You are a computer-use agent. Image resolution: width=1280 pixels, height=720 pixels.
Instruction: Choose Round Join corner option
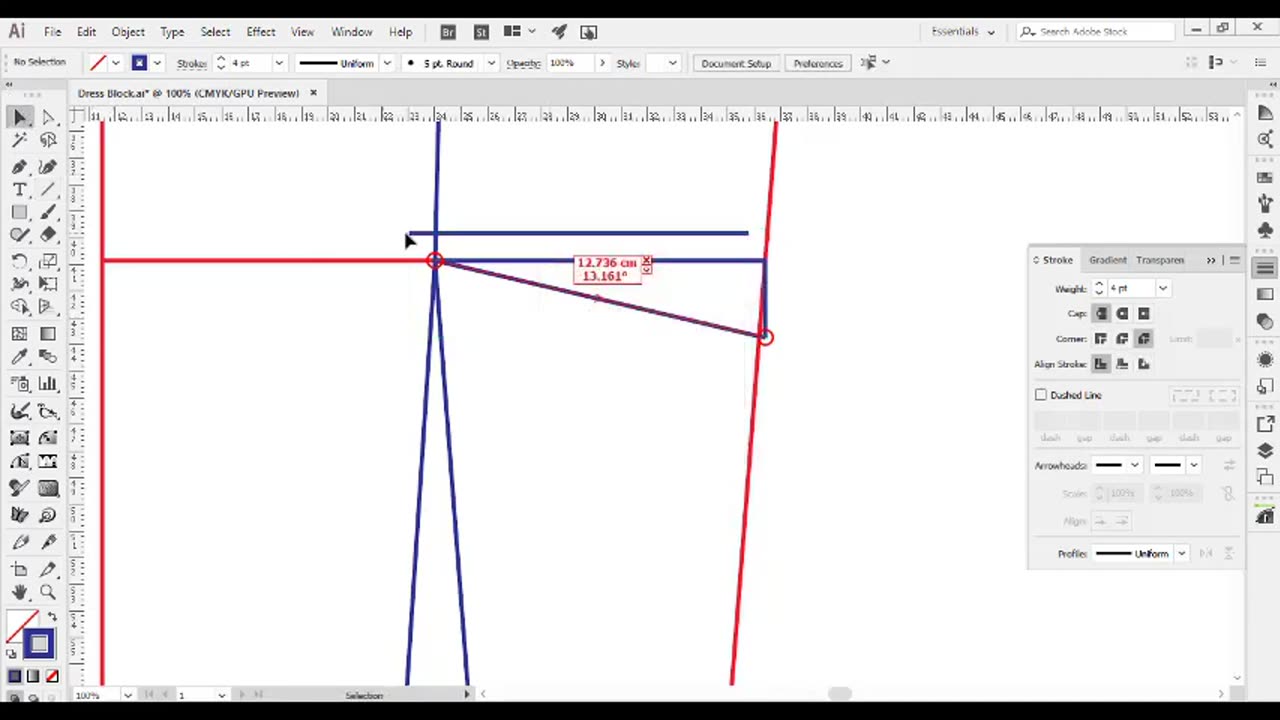coord(1122,339)
